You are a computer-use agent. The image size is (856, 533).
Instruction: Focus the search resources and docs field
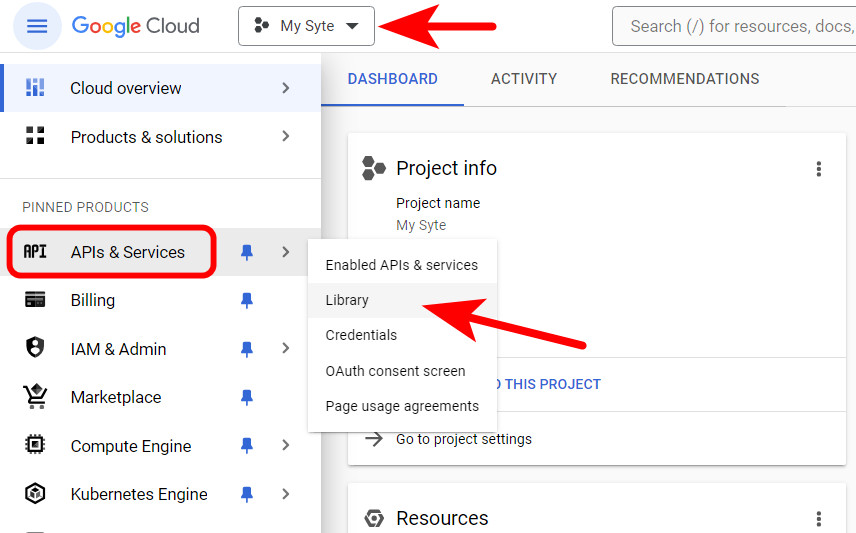[734, 26]
